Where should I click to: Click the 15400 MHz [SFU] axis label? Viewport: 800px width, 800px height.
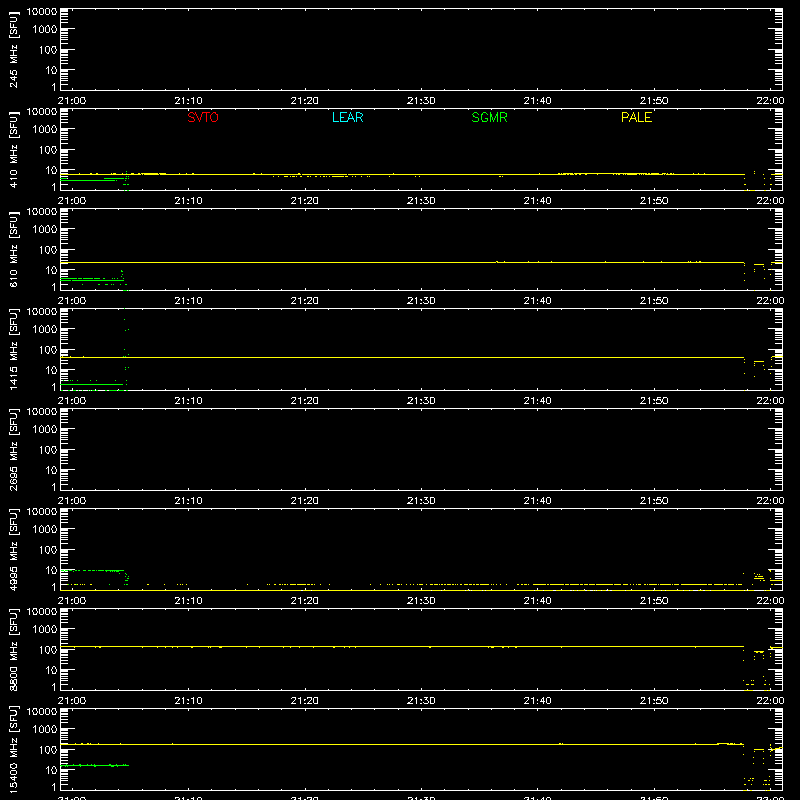(13, 749)
